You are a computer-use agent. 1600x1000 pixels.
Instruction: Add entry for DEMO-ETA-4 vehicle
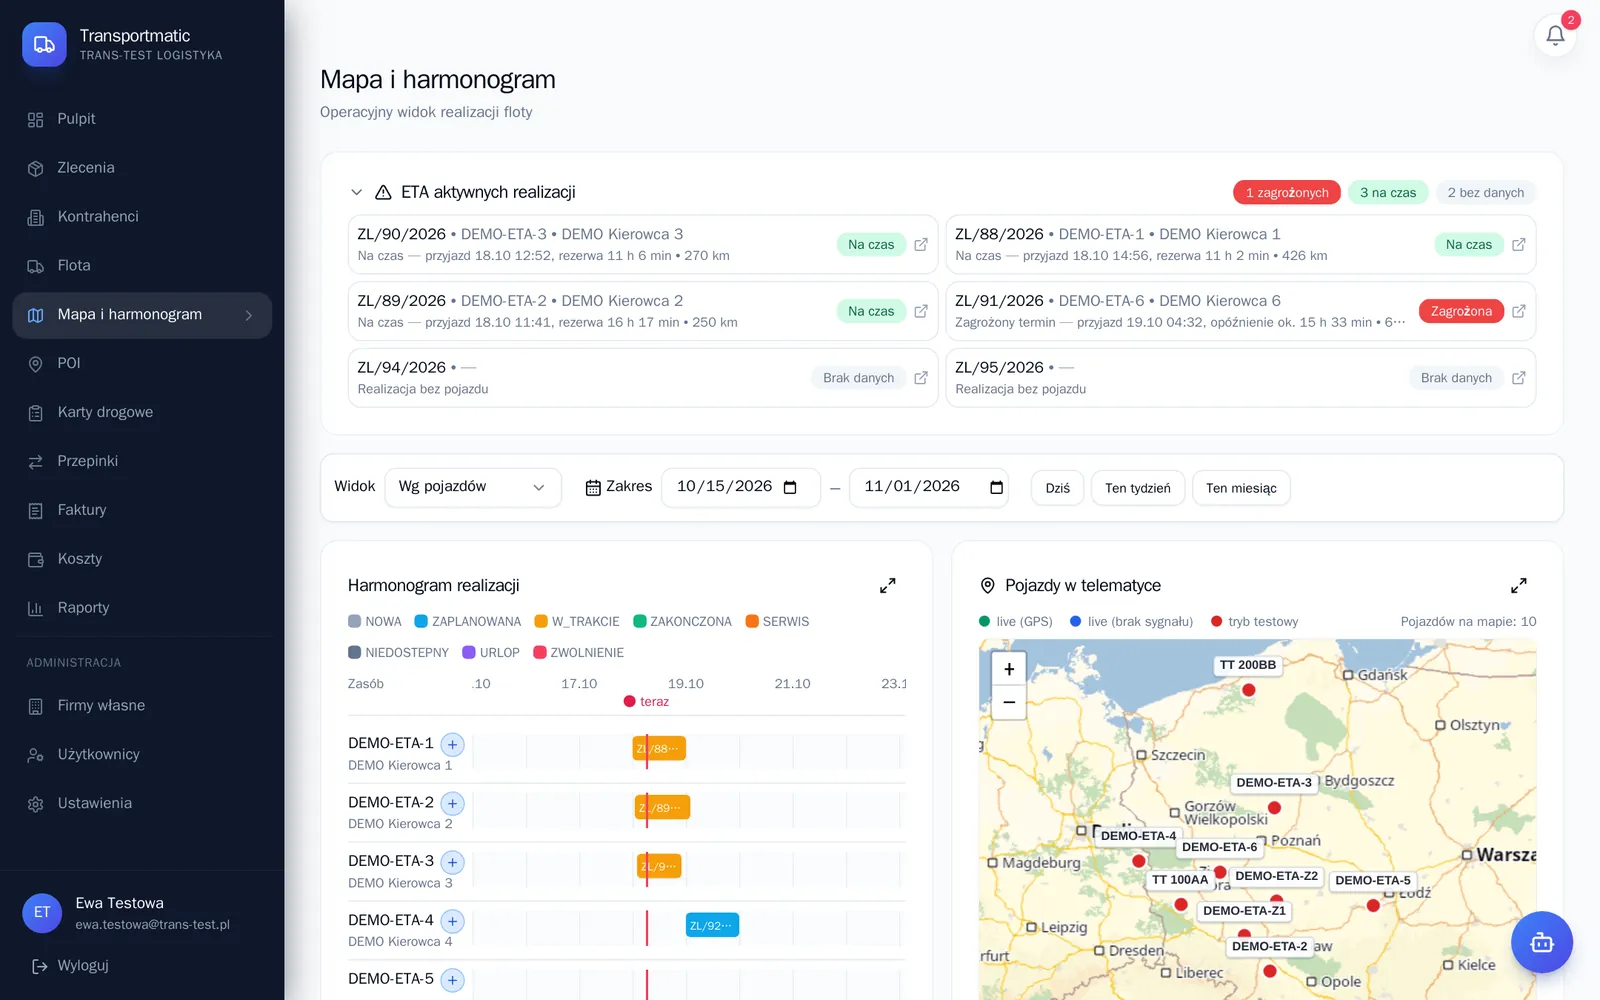[453, 922]
